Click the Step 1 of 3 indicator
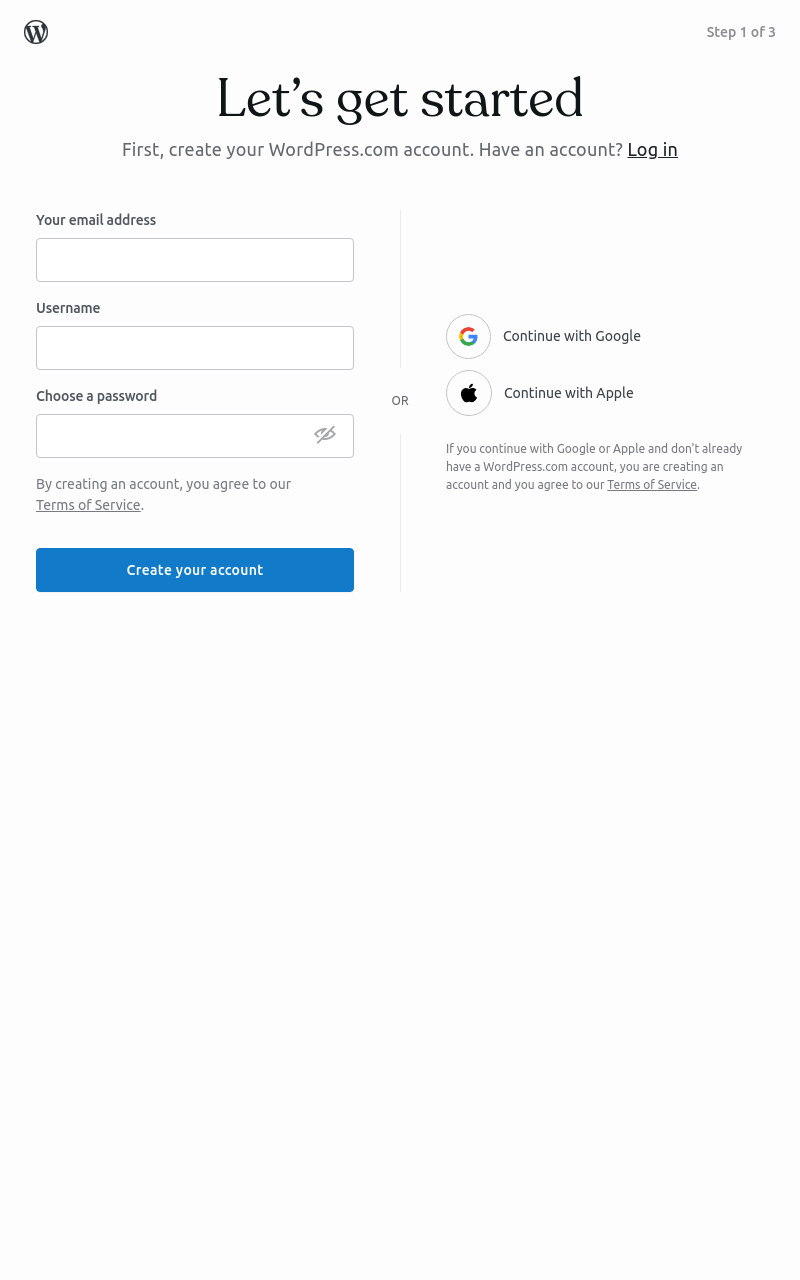 click(741, 32)
